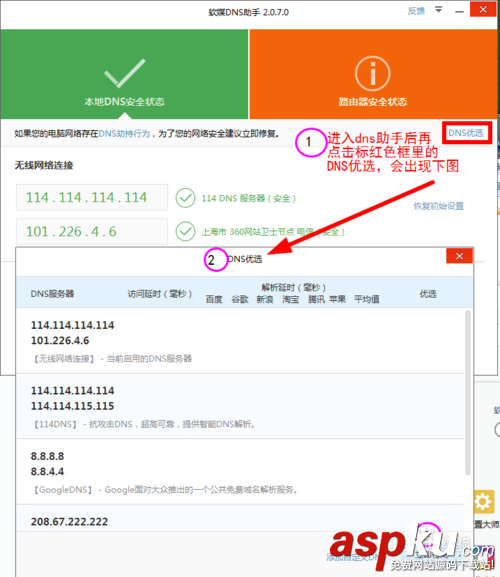Open the 反馈 feedback link
Image resolution: width=500 pixels, height=577 pixels.
click(416, 11)
